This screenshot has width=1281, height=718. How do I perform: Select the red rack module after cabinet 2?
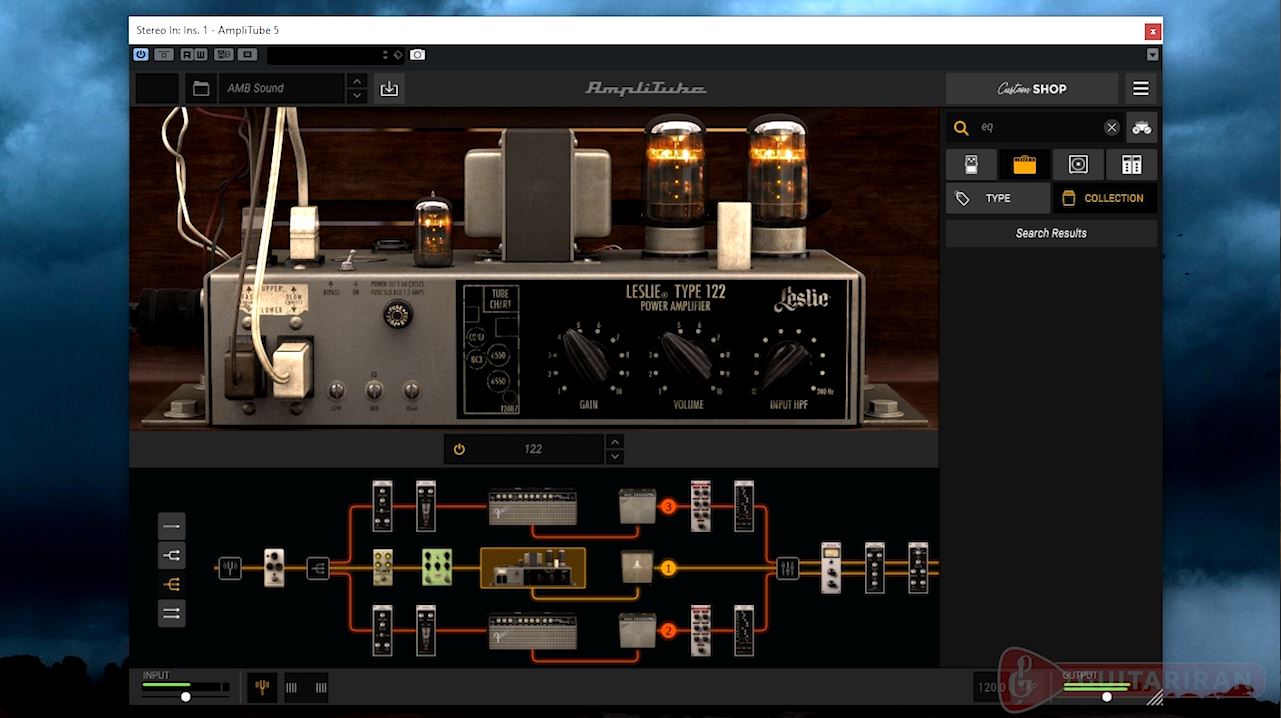[701, 630]
